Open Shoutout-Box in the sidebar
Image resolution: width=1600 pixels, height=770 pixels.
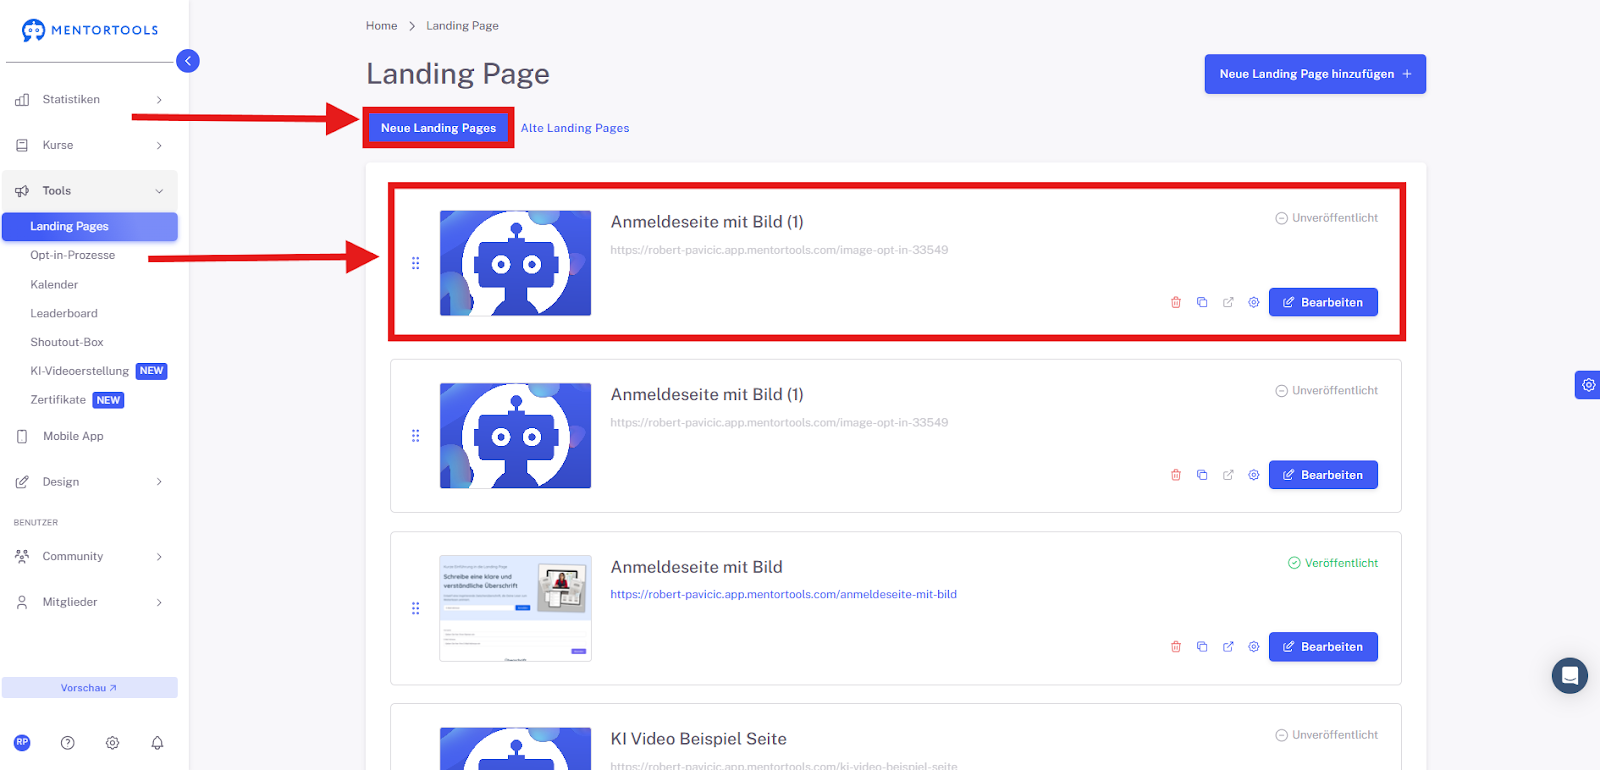[67, 342]
